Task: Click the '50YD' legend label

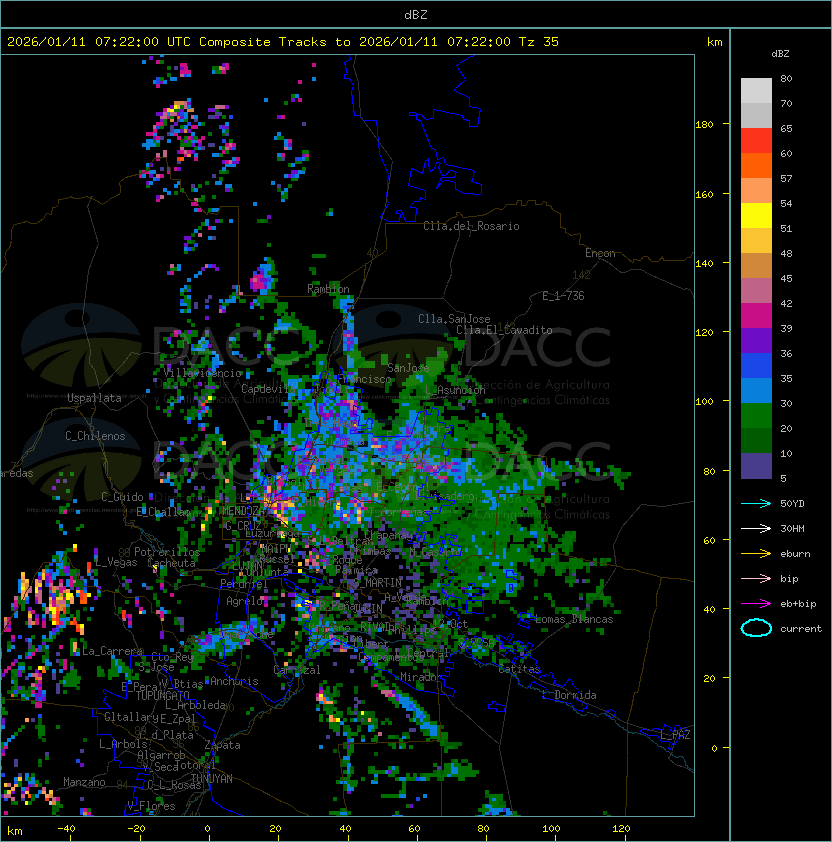Action: pos(792,504)
